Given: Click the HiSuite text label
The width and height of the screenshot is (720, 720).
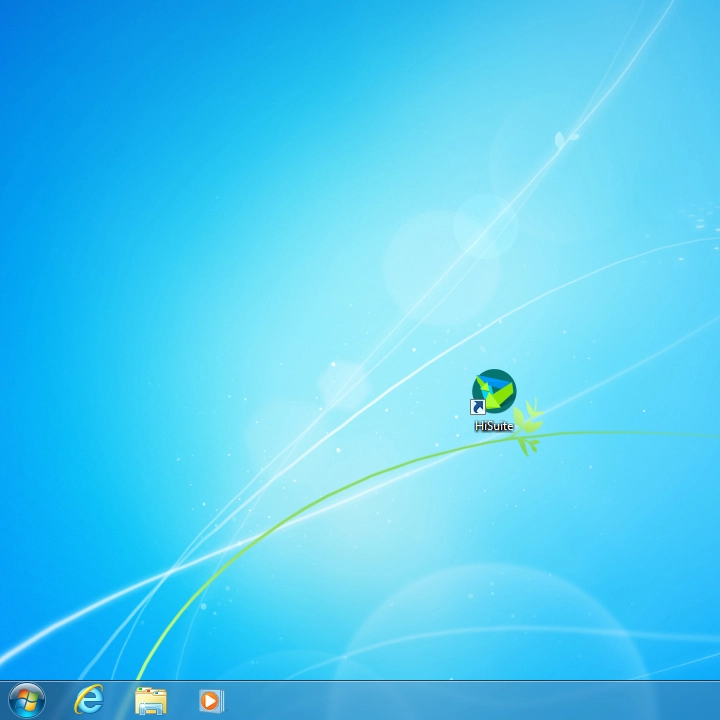Looking at the screenshot, I should pyautogui.click(x=494, y=426).
